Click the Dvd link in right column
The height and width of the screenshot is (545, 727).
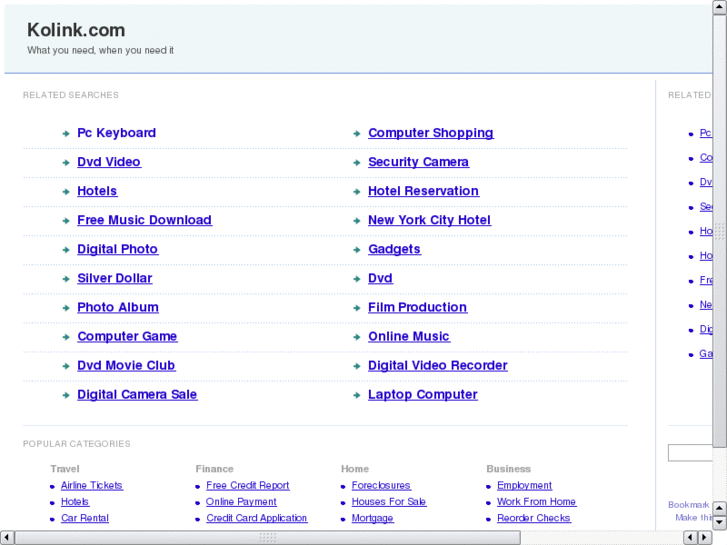pyautogui.click(x=380, y=278)
